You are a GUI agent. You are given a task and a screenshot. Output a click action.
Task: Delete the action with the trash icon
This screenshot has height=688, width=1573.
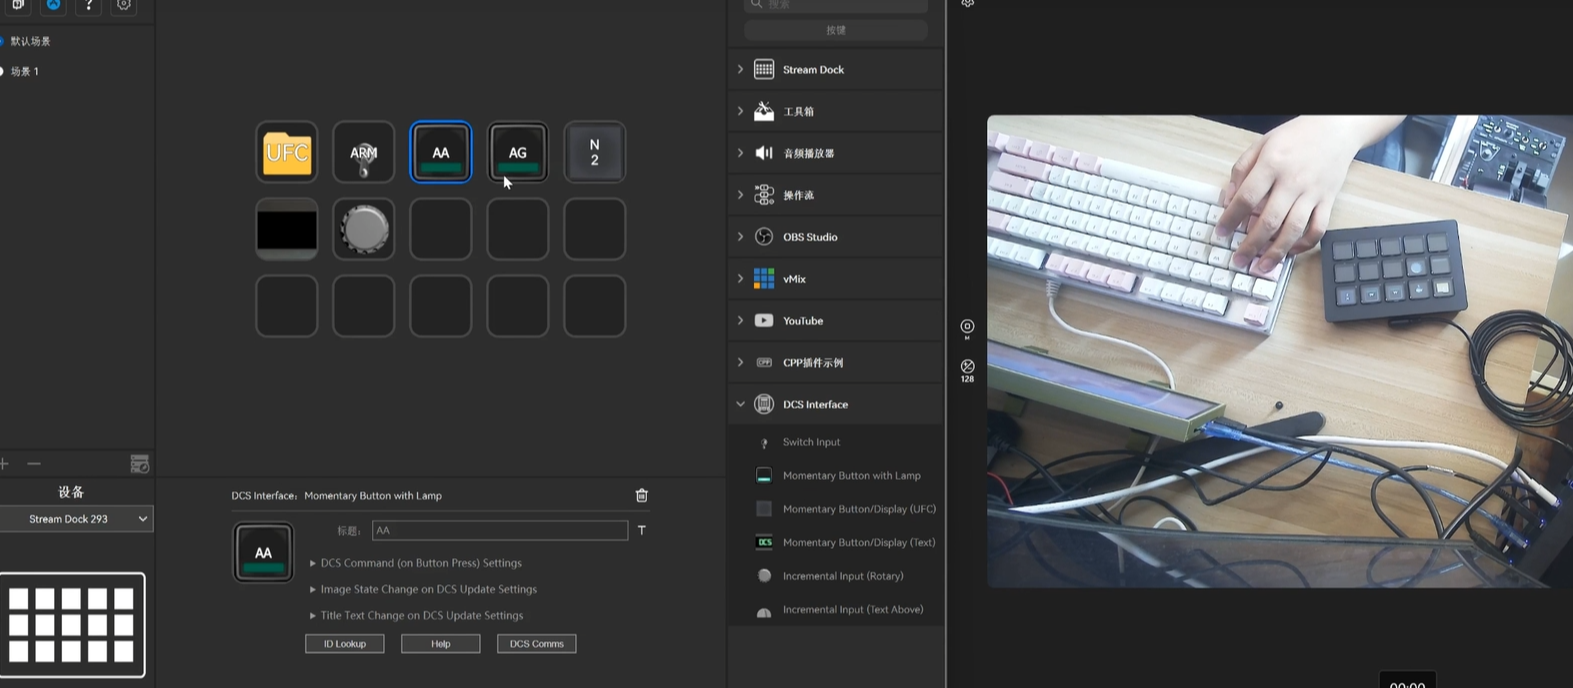(x=642, y=495)
